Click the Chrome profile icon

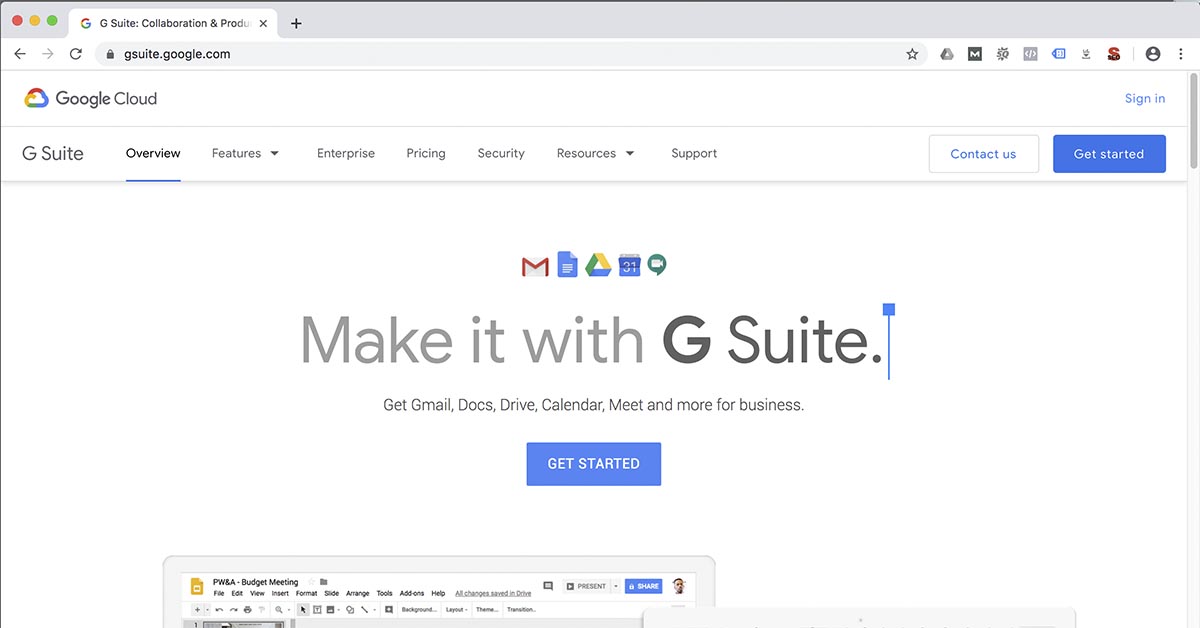(x=1153, y=53)
